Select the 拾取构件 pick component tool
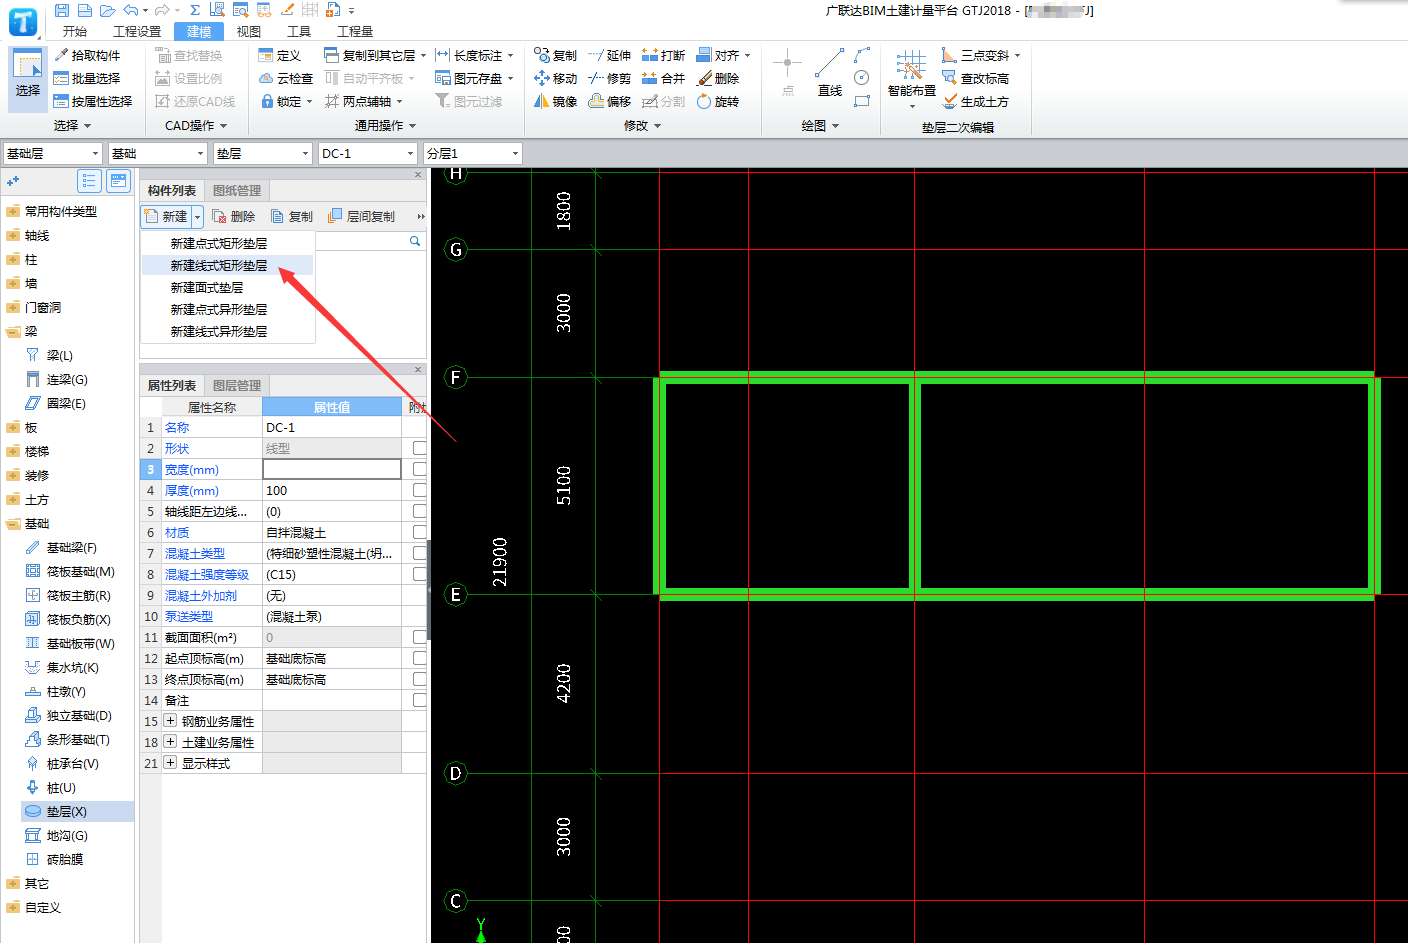 tap(87, 55)
